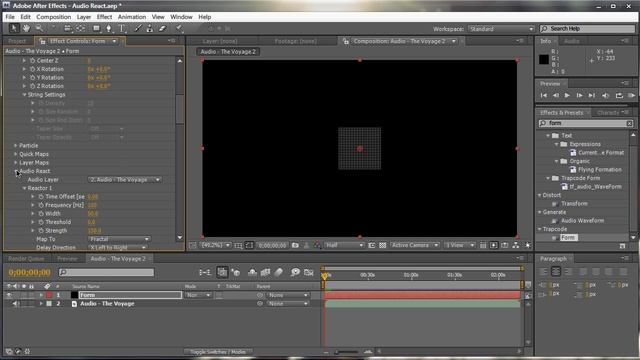Open Composition mini-flowchart icon
The image size is (640, 360).
point(204,272)
